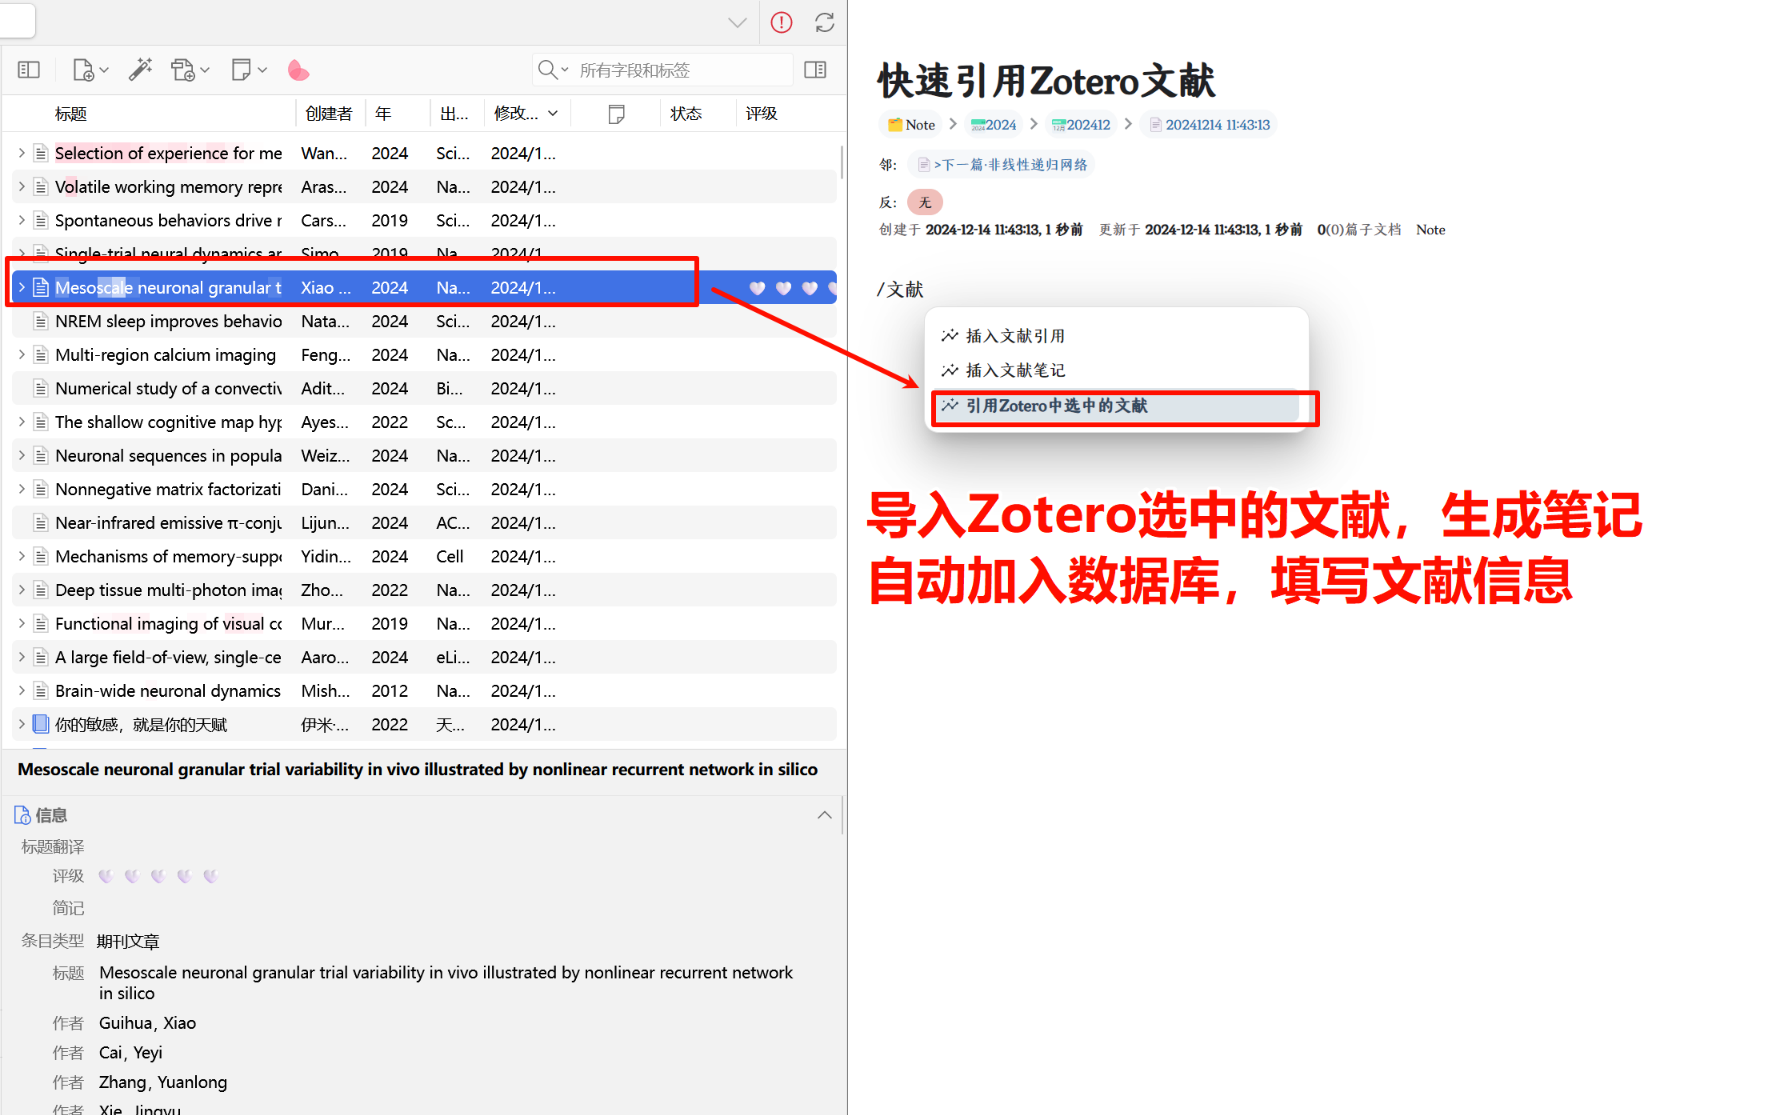Expand the Volatile working memory row
This screenshot has width=1774, height=1115.
[x=21, y=187]
